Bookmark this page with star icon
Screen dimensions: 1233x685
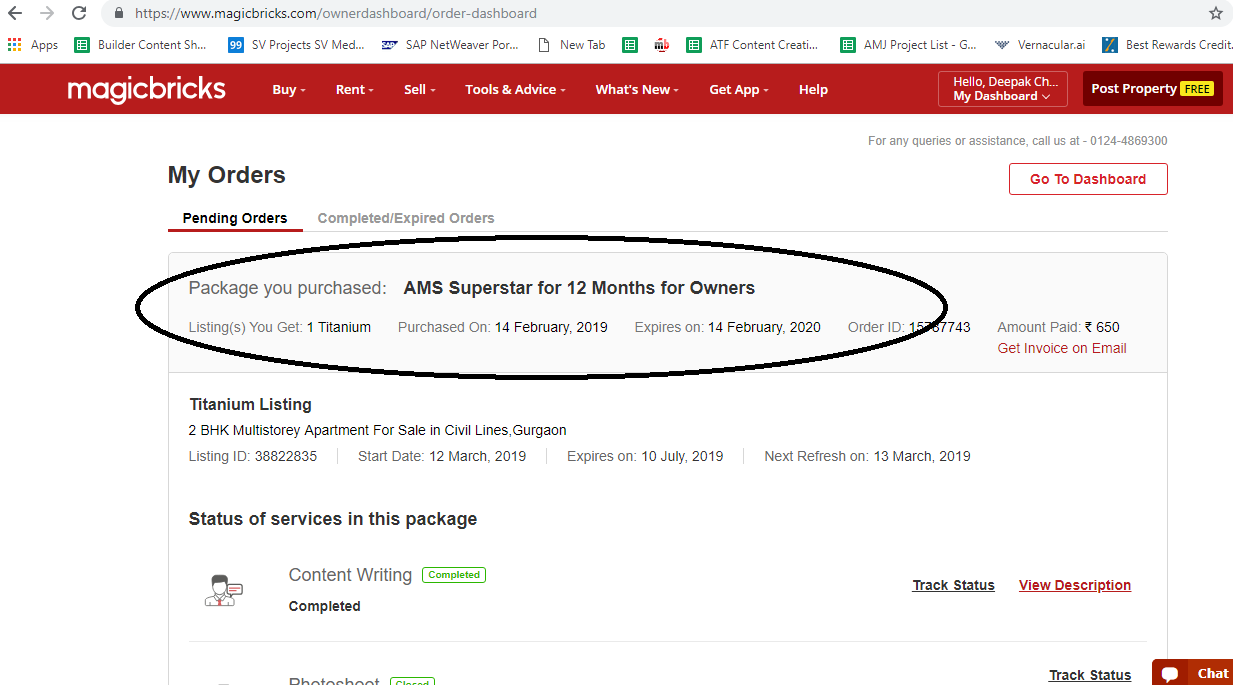[x=1215, y=14]
